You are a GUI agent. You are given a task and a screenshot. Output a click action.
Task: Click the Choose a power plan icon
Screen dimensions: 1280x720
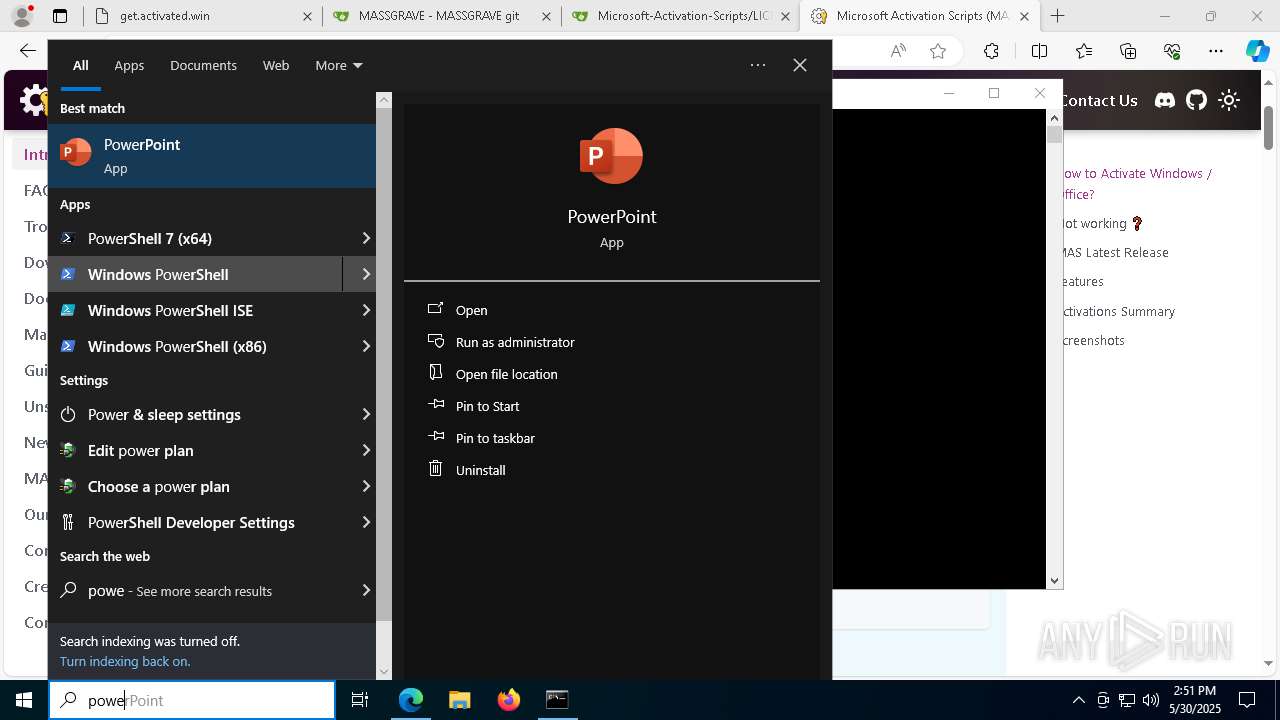pos(68,486)
